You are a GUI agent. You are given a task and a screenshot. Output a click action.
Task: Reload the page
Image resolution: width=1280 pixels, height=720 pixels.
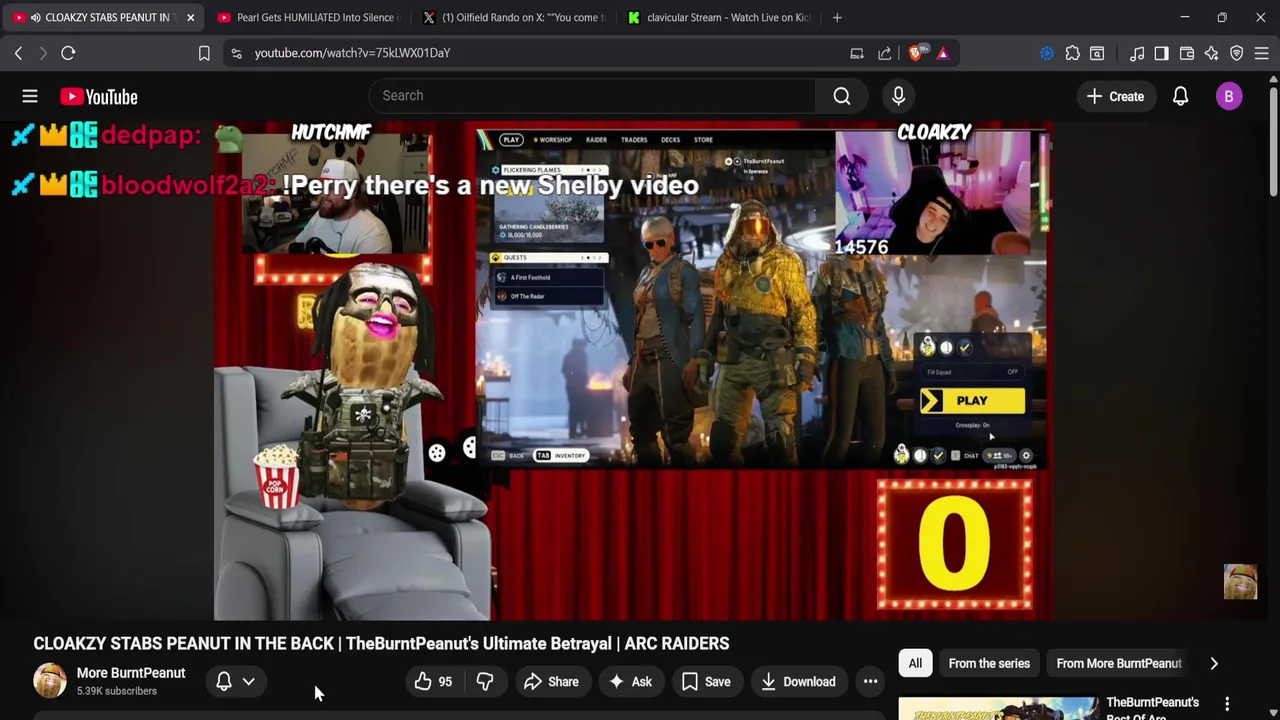[68, 53]
